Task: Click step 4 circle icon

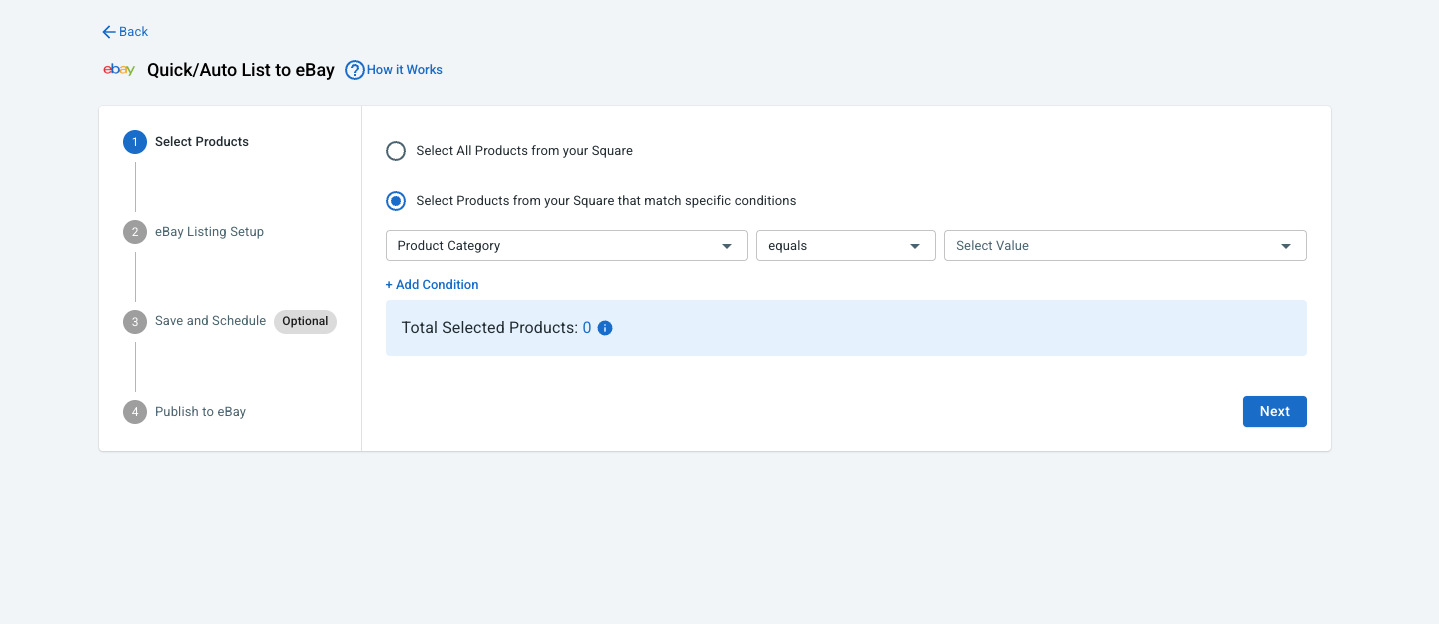Action: point(135,412)
